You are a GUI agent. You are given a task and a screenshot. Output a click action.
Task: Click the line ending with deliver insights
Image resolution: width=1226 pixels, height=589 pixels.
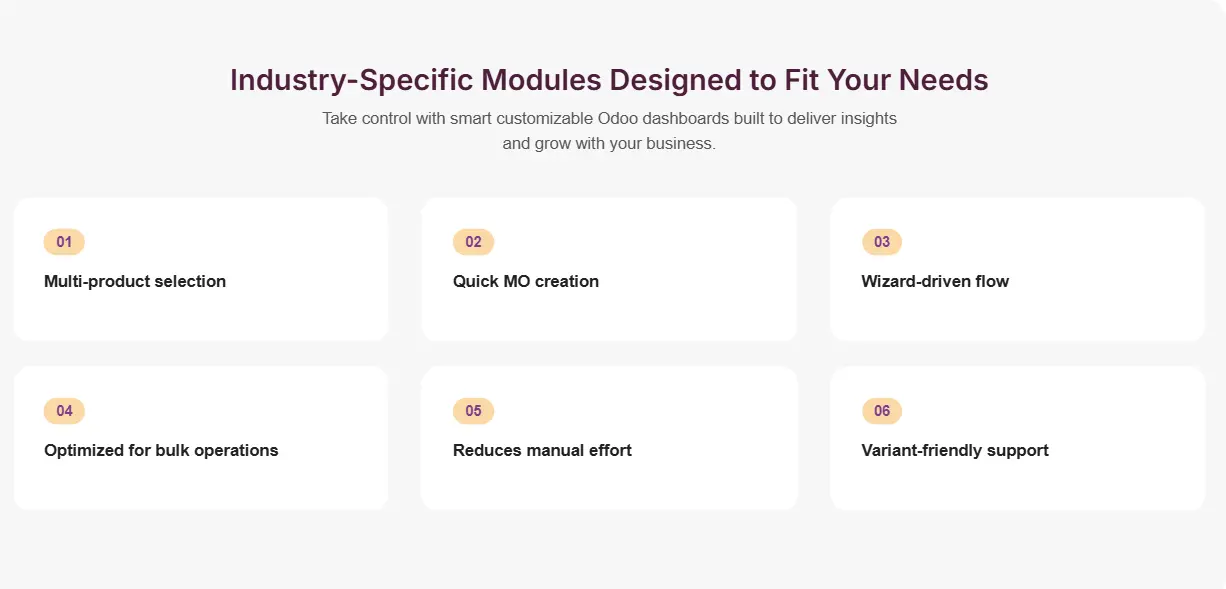click(609, 119)
